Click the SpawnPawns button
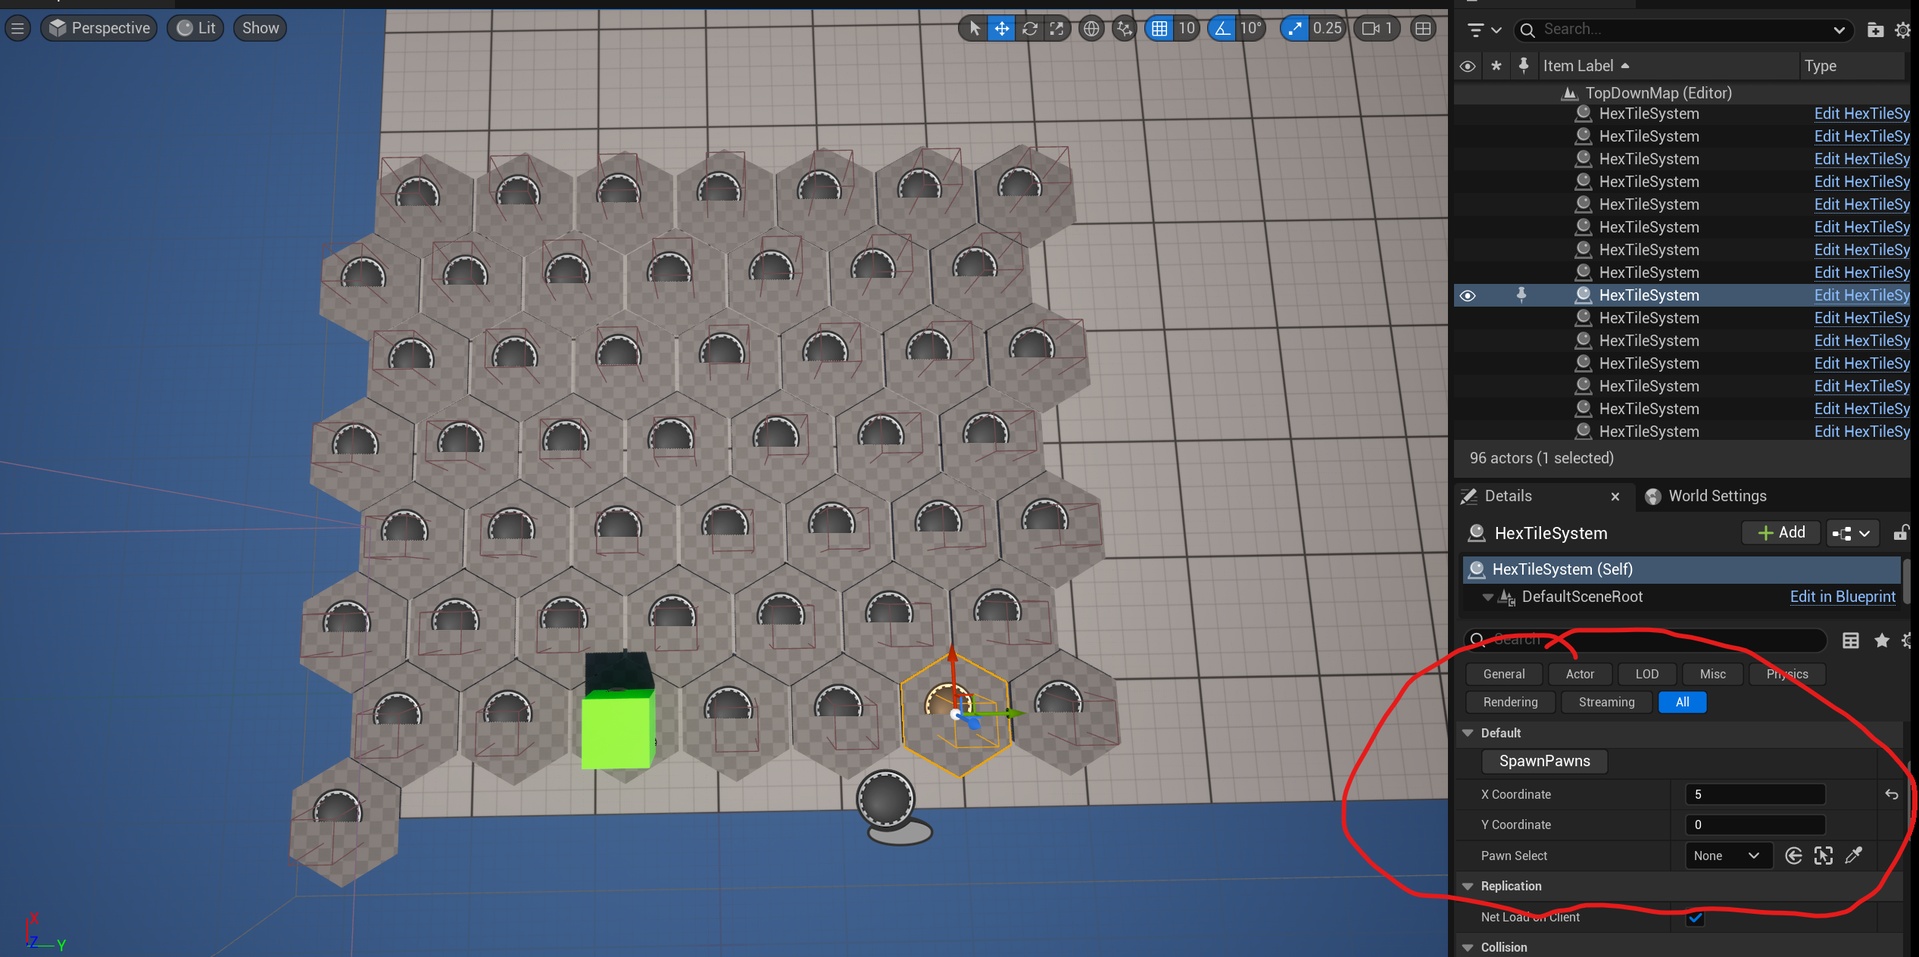1919x957 pixels. (1544, 761)
